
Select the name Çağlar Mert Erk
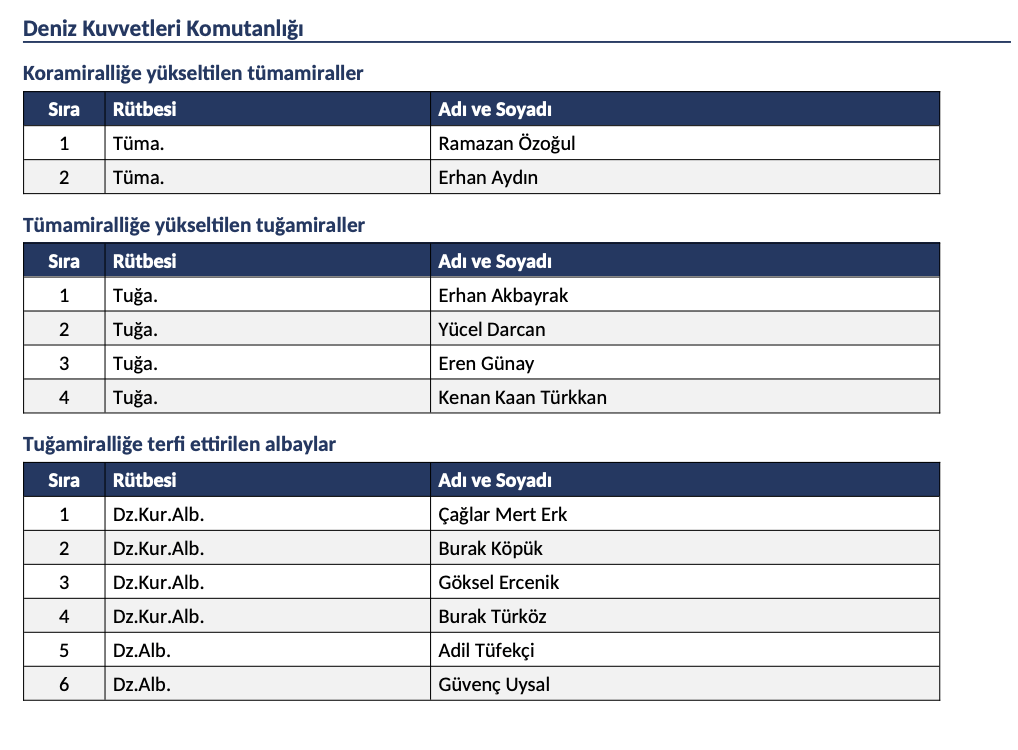tap(503, 514)
